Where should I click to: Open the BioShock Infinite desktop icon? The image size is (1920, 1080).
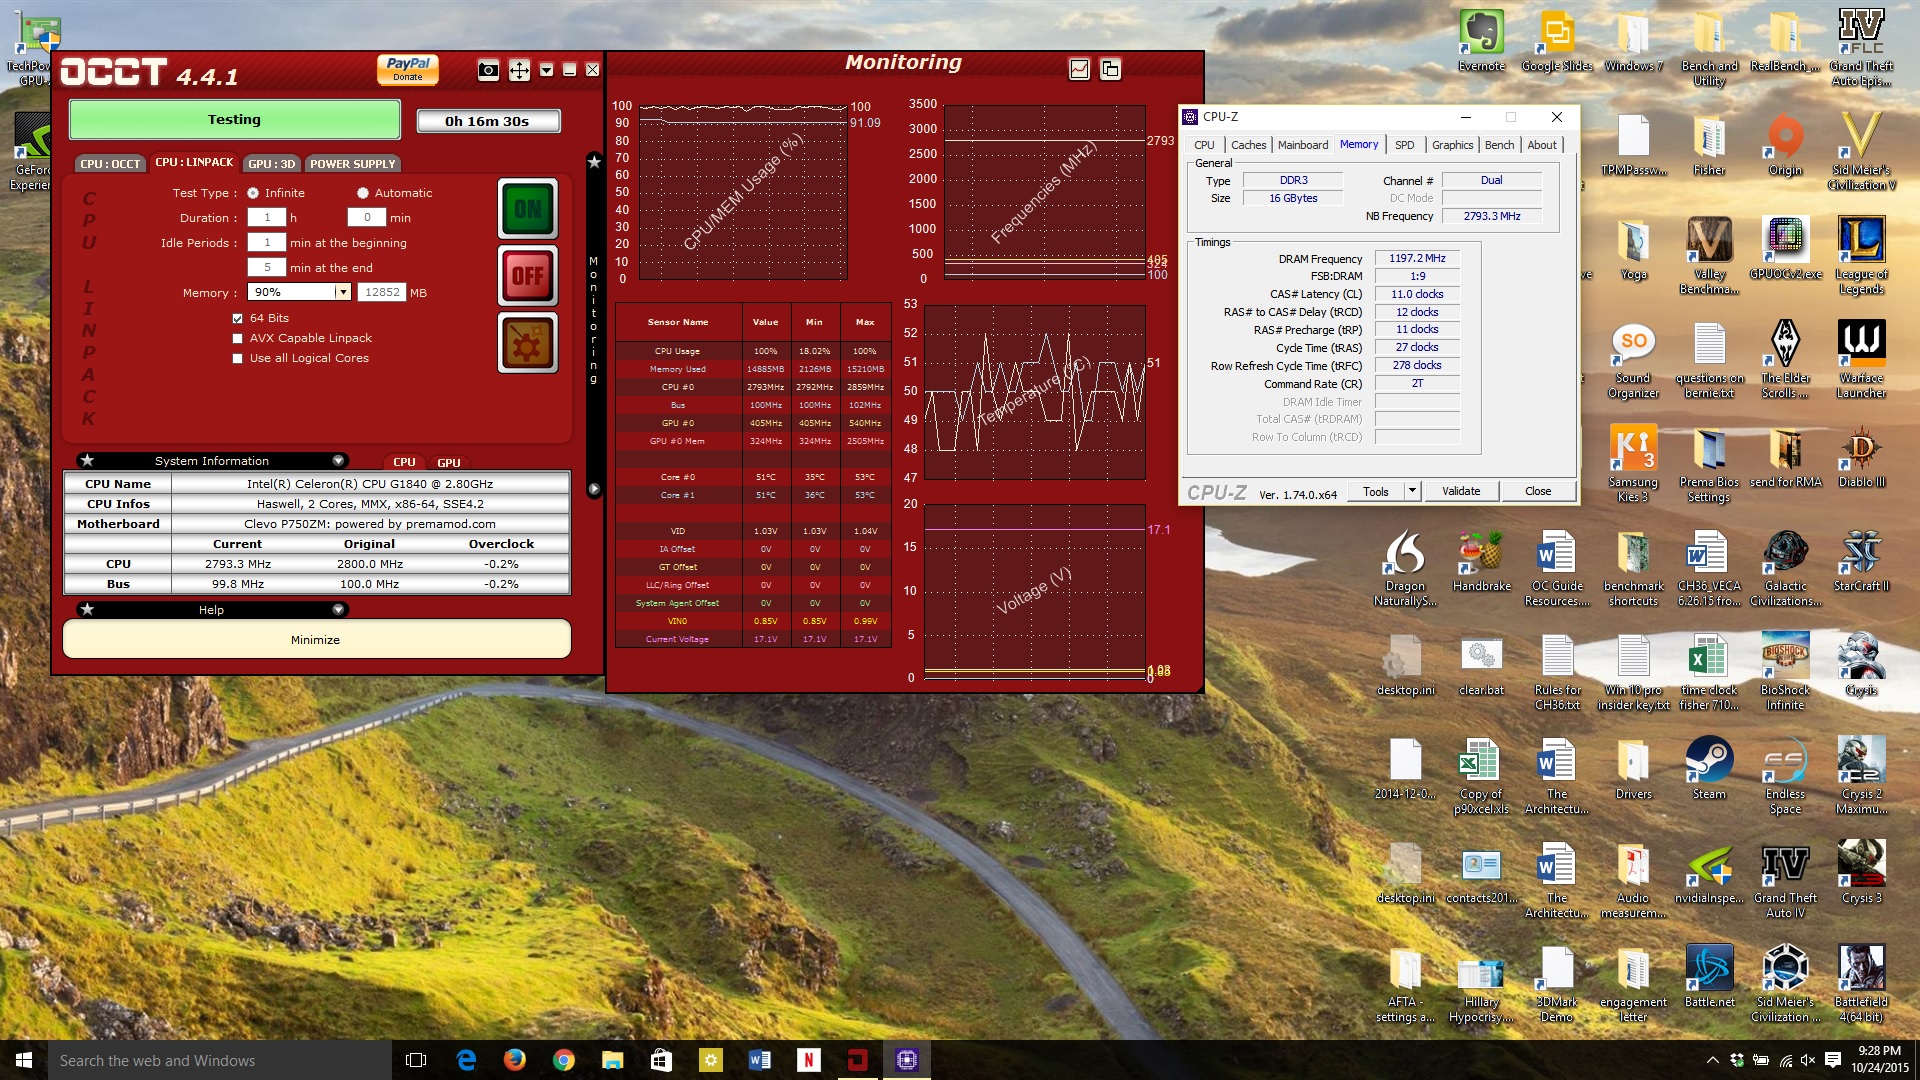click(1785, 672)
